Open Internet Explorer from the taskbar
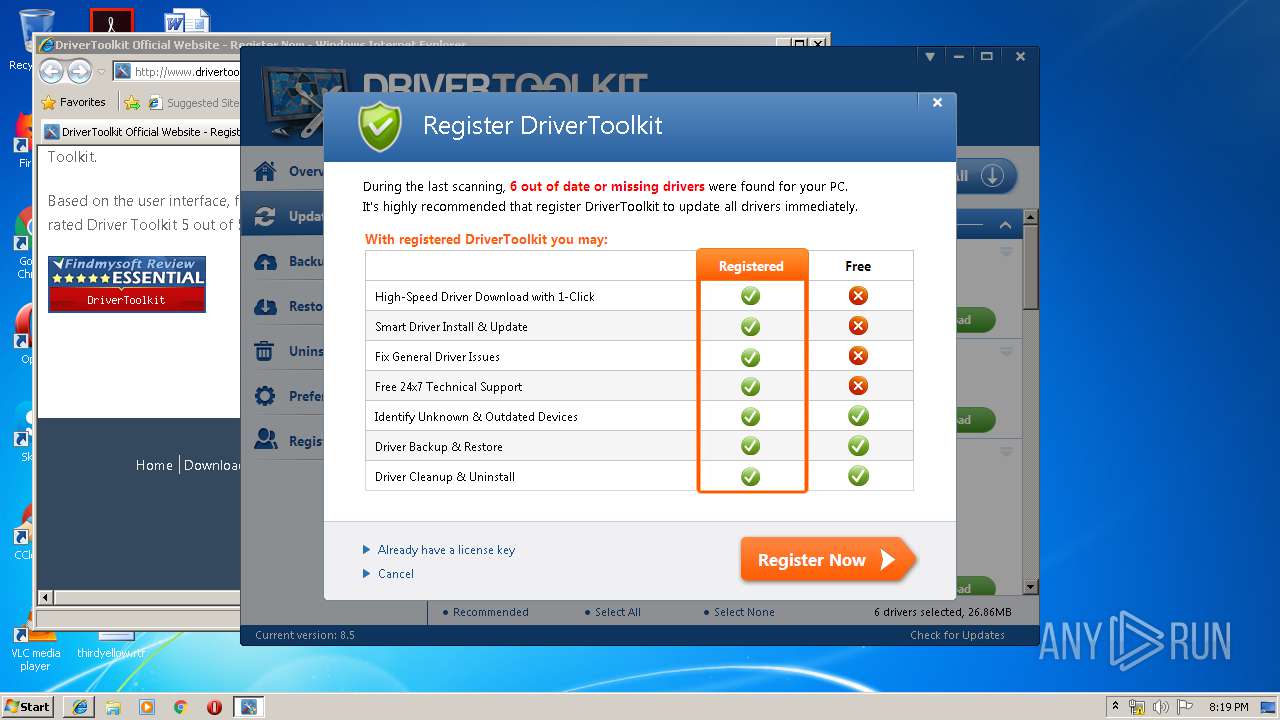 point(79,707)
